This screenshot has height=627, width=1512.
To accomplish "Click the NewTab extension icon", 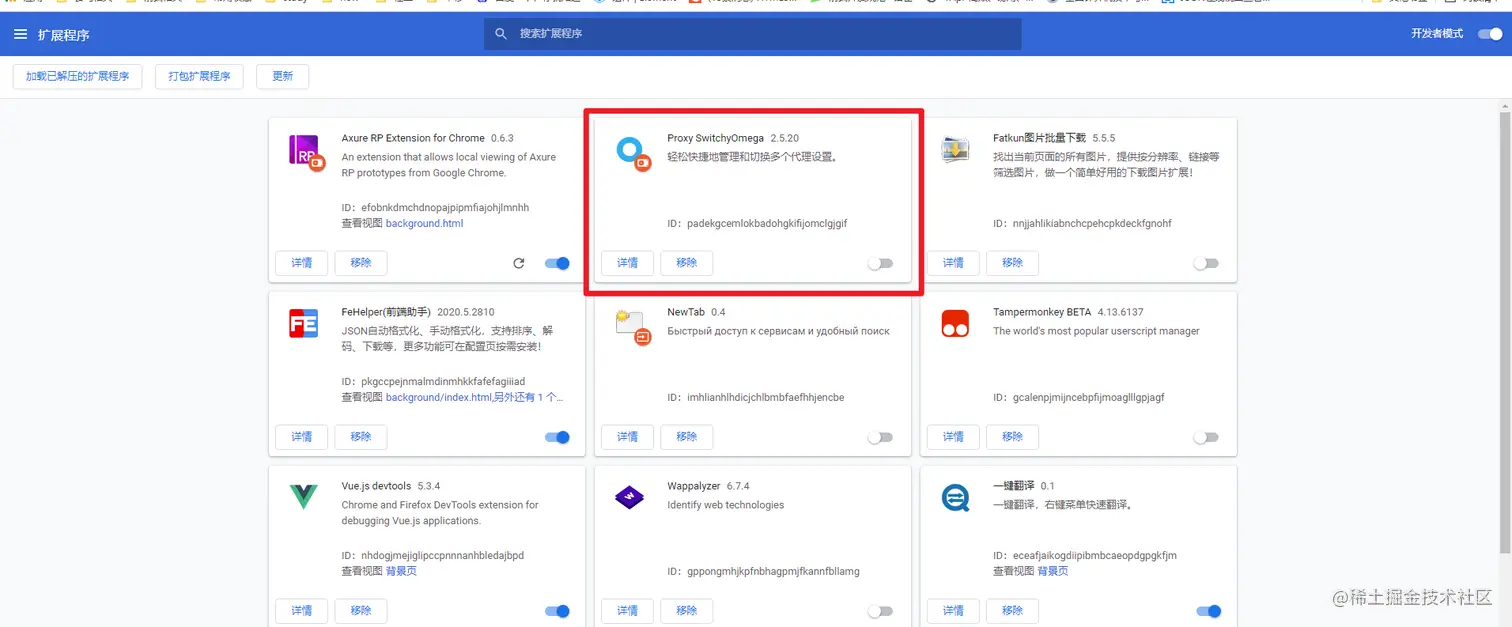I will (635, 327).
